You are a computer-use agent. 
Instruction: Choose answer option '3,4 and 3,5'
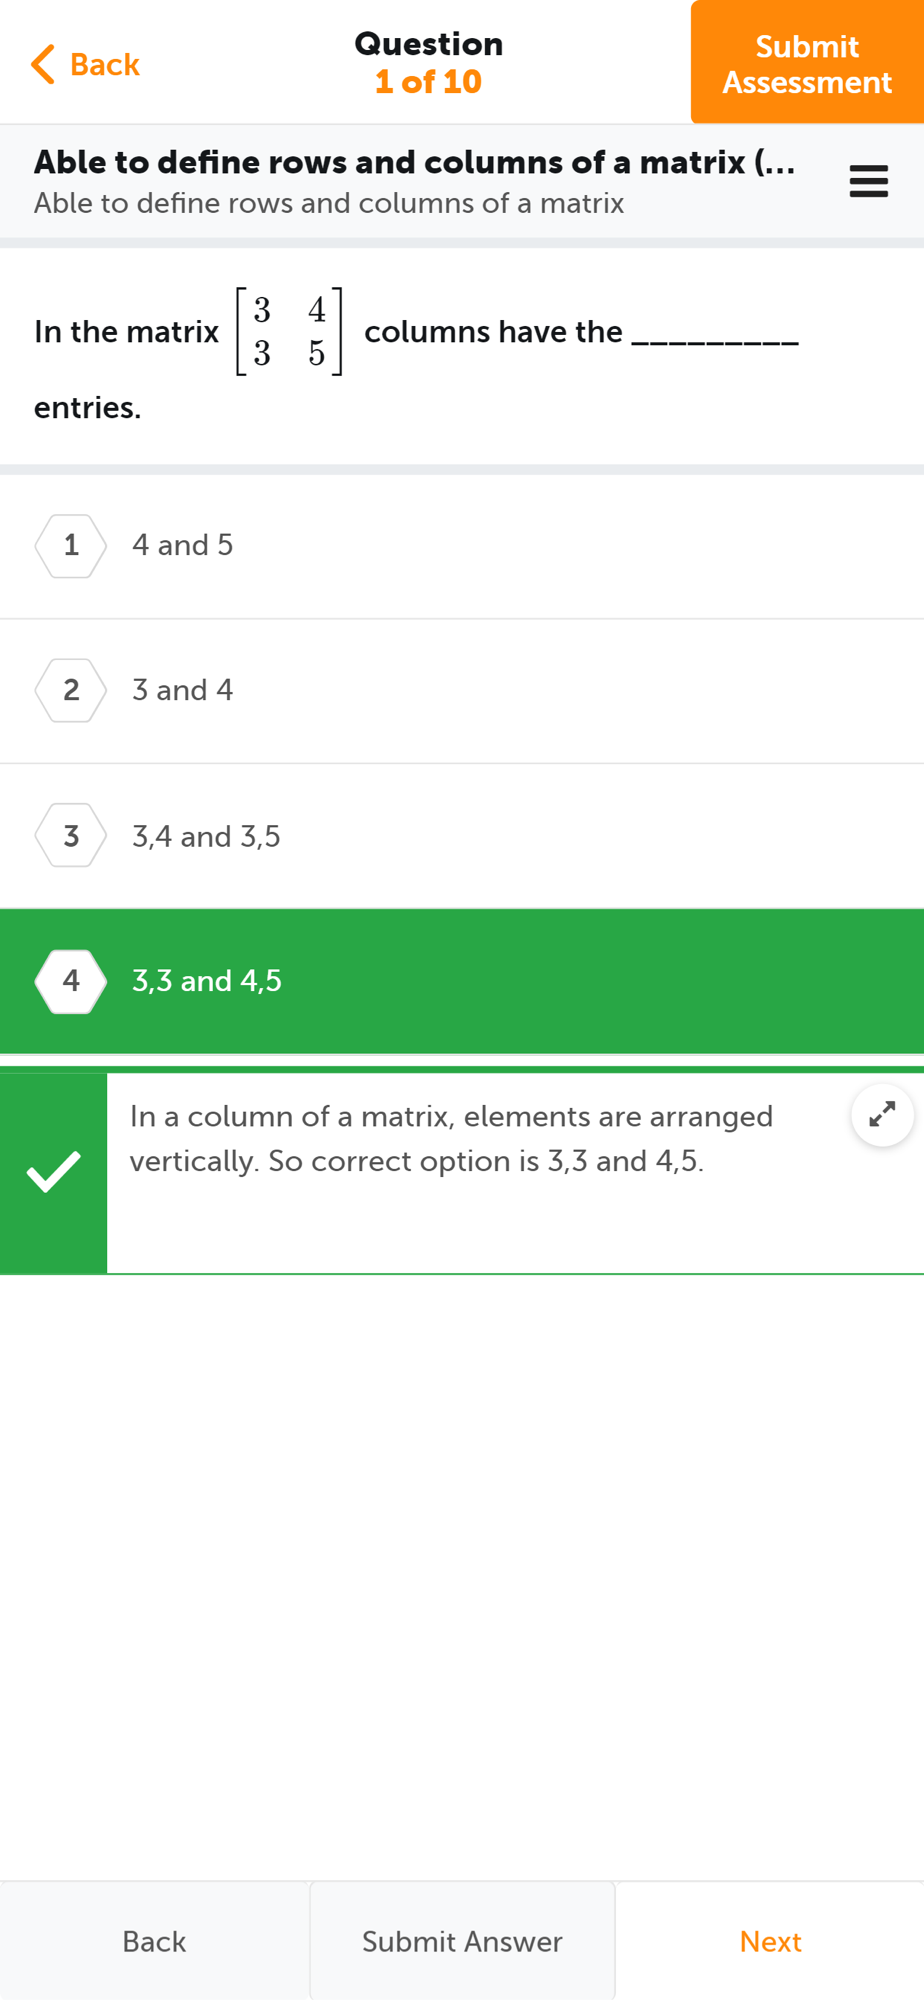point(206,836)
